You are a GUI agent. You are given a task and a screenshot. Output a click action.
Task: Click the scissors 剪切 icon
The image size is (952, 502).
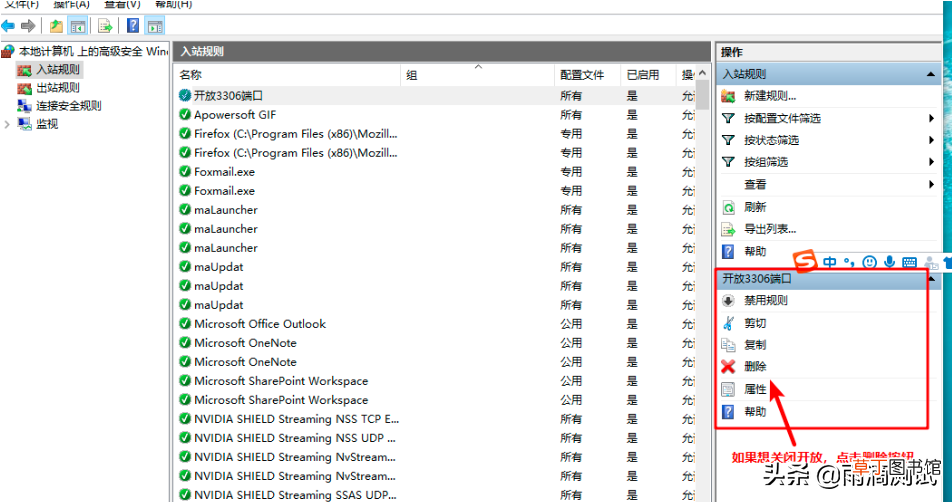[728, 324]
